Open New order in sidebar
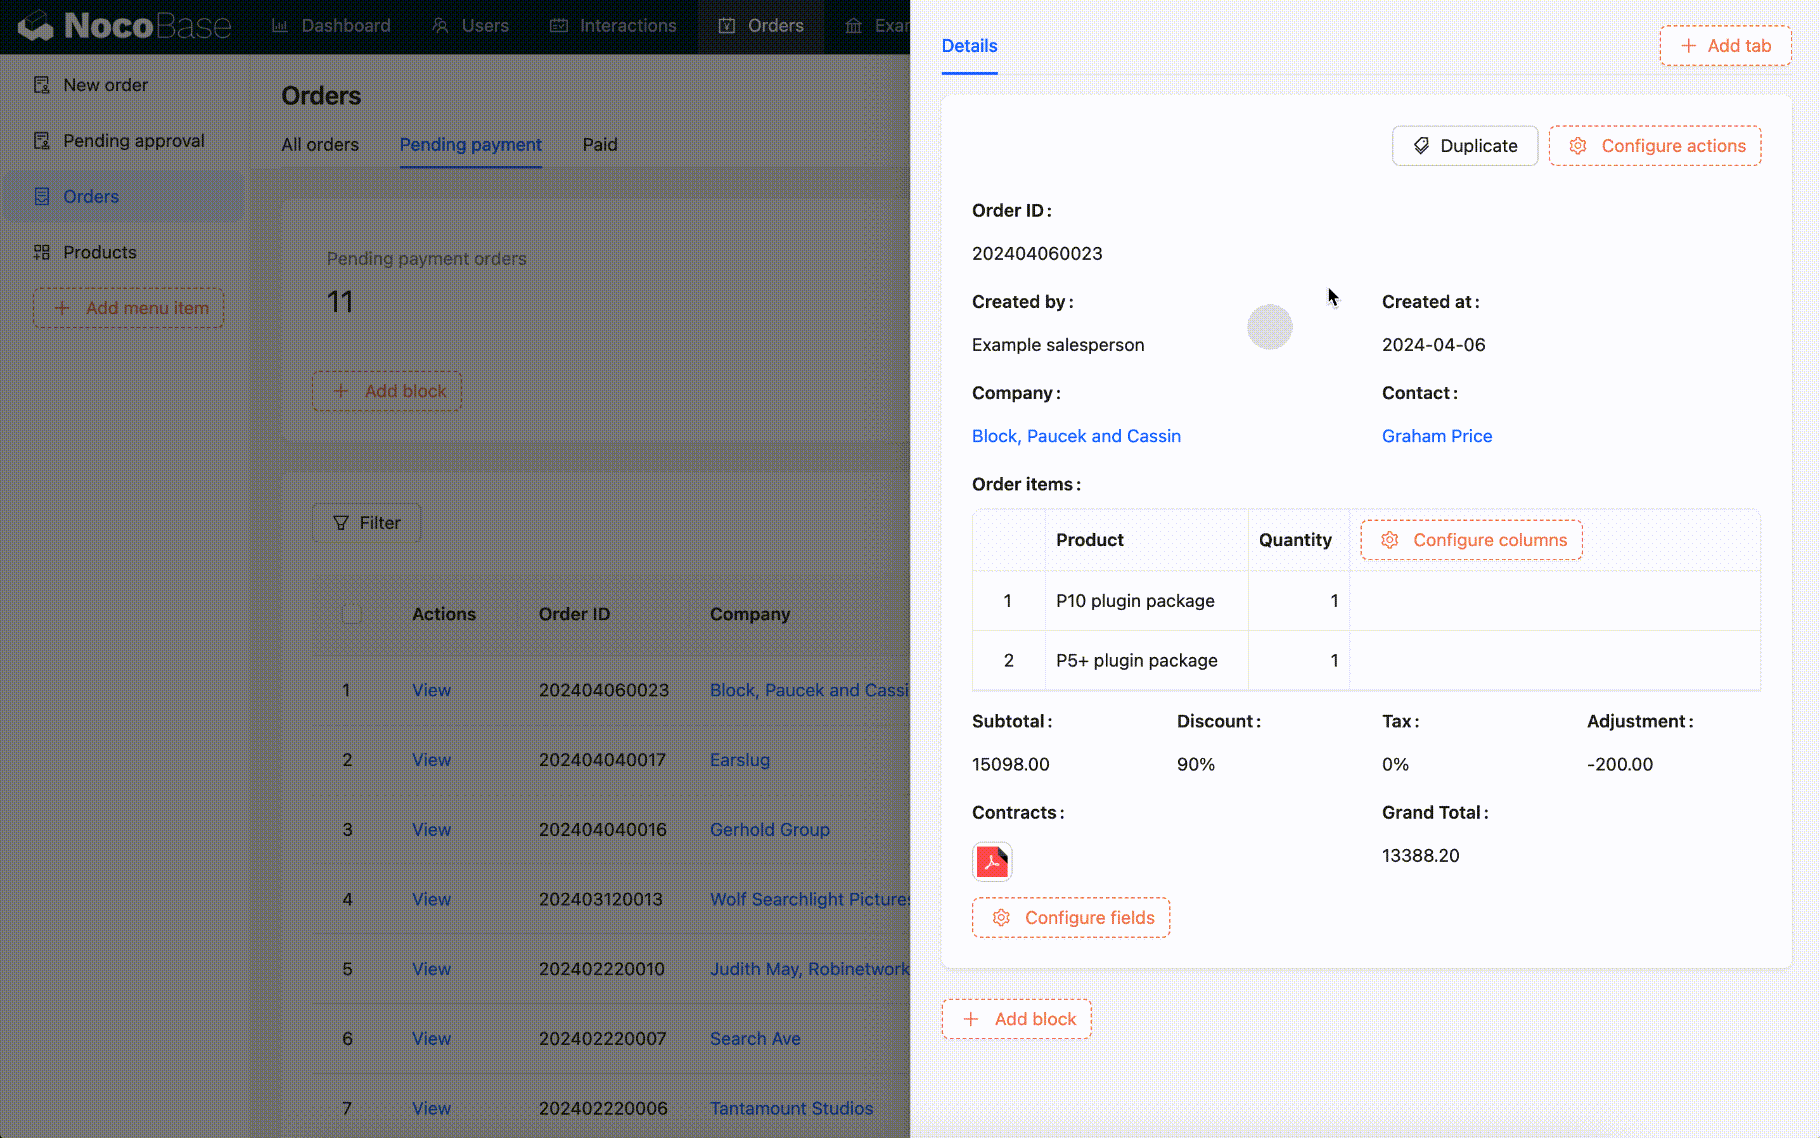Viewport: 1820px width, 1138px height. (124, 85)
